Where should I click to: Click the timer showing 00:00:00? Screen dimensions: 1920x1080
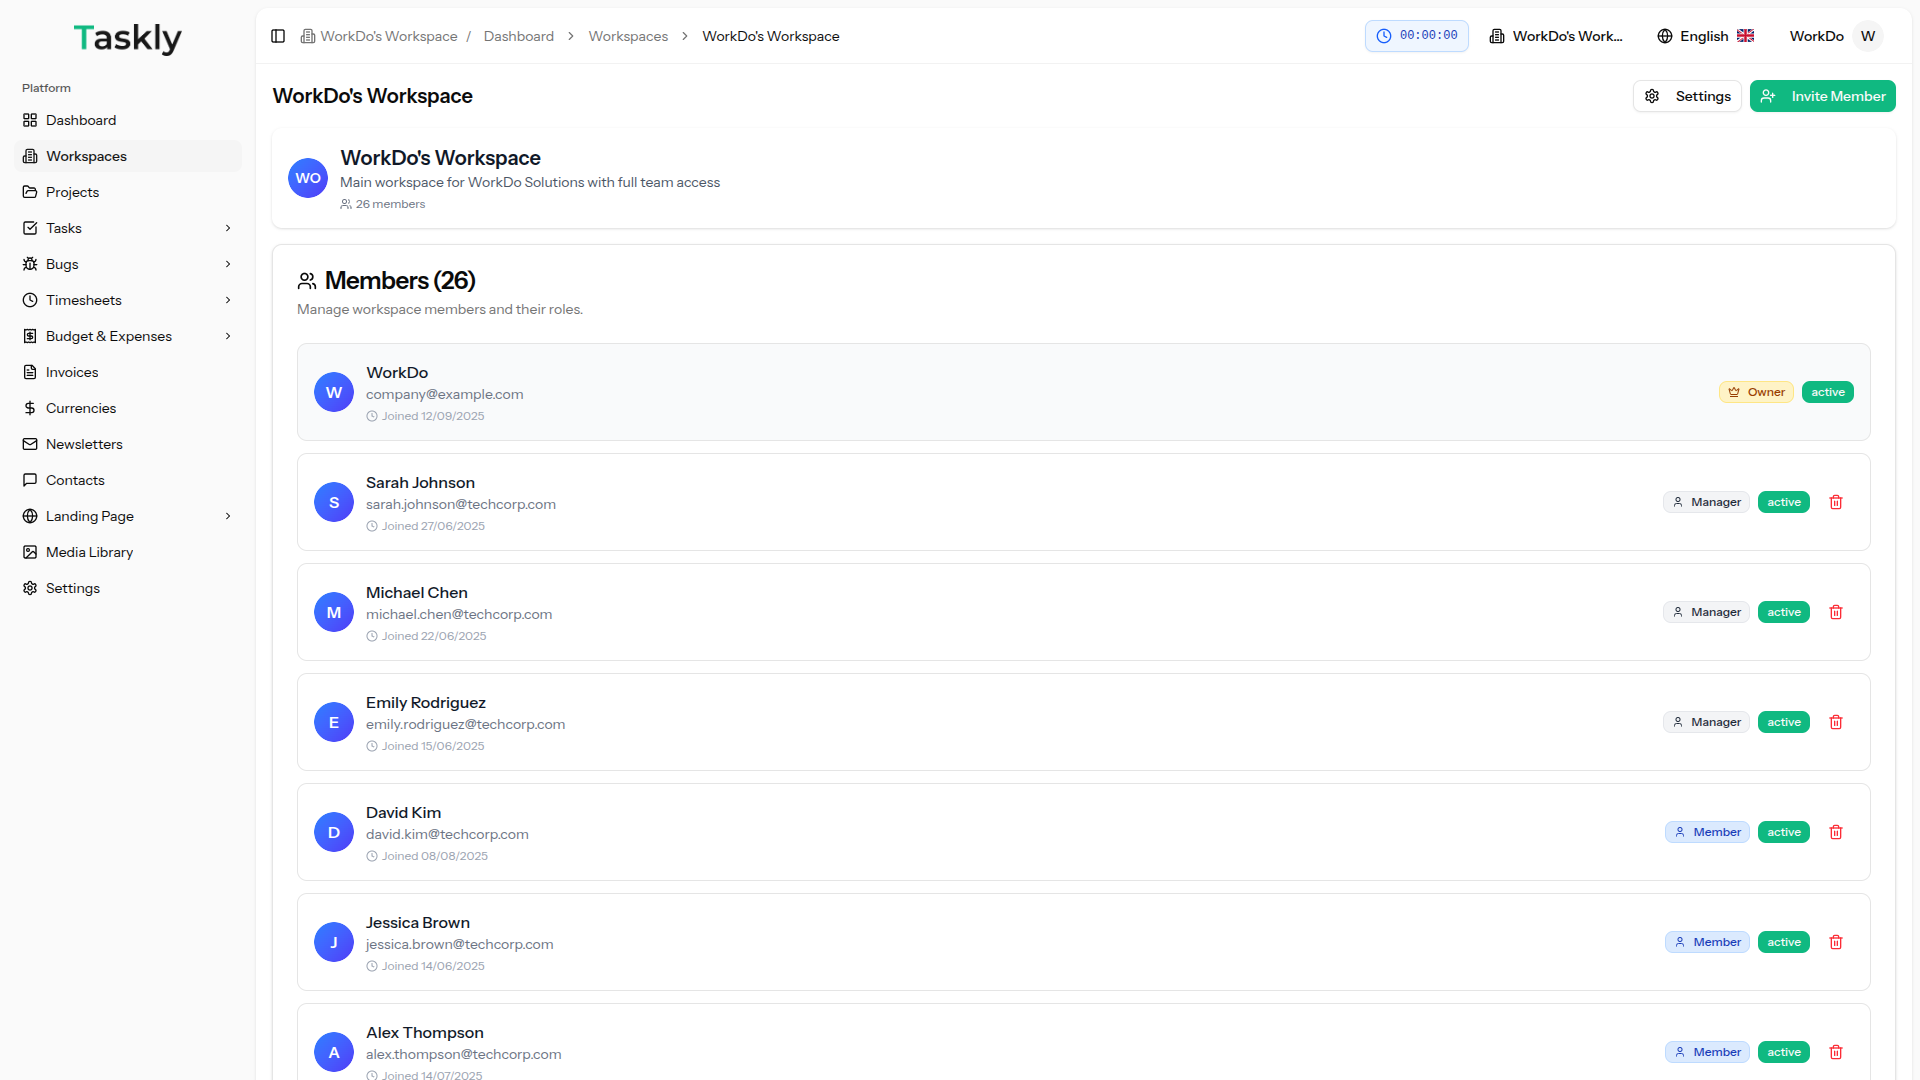[1416, 35]
